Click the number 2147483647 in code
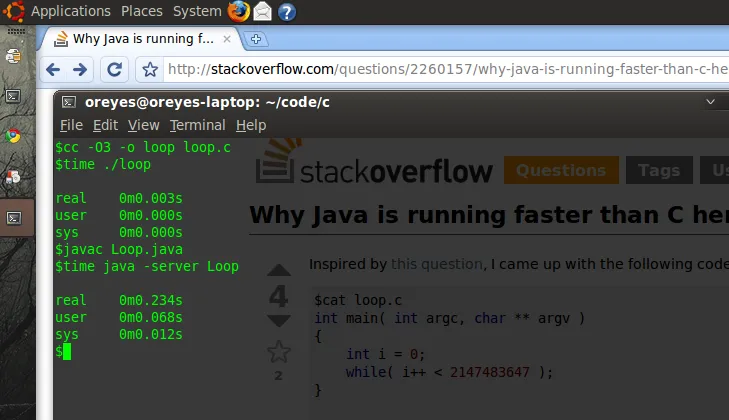The width and height of the screenshot is (729, 420). coord(490,373)
